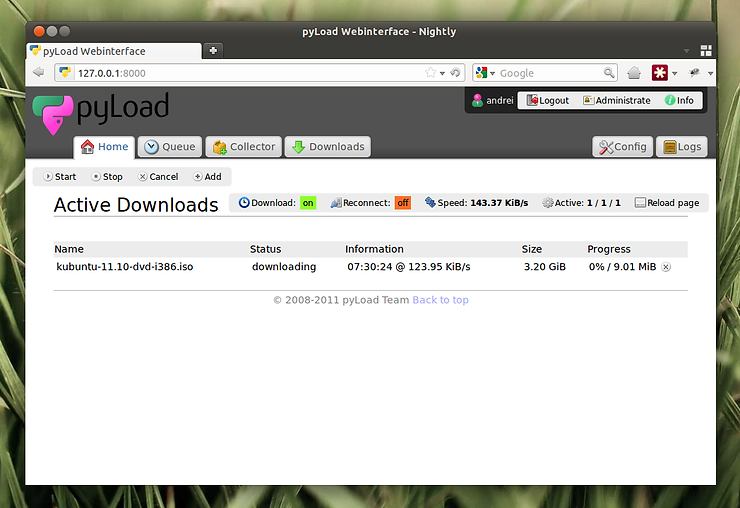Abort the kubuntu-11.10 download with X icon
Viewport: 740px width, 508px height.
[666, 267]
